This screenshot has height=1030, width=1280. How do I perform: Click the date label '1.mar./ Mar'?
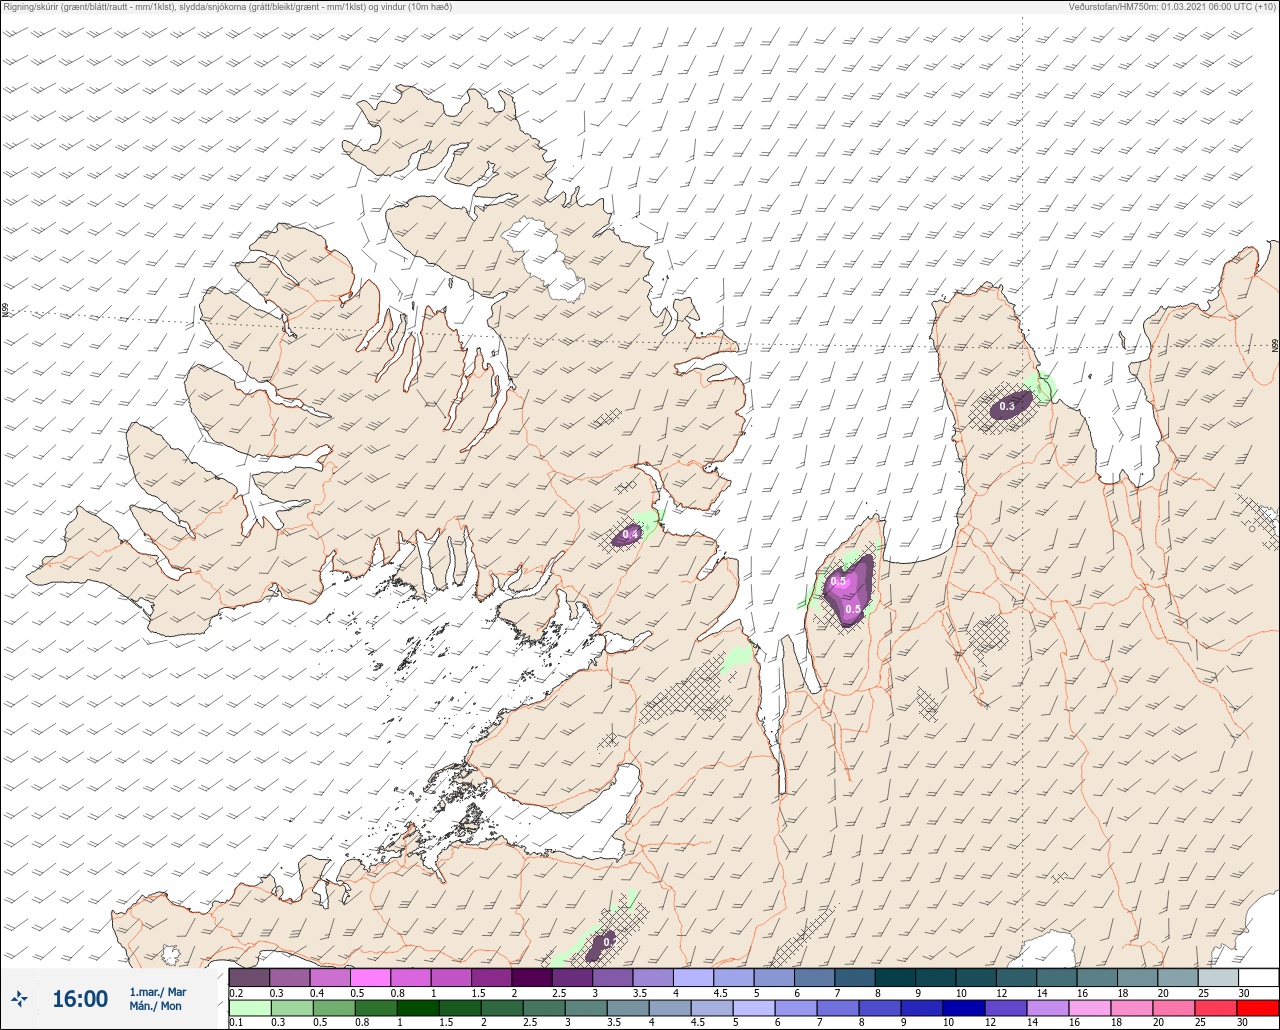pos(158,991)
